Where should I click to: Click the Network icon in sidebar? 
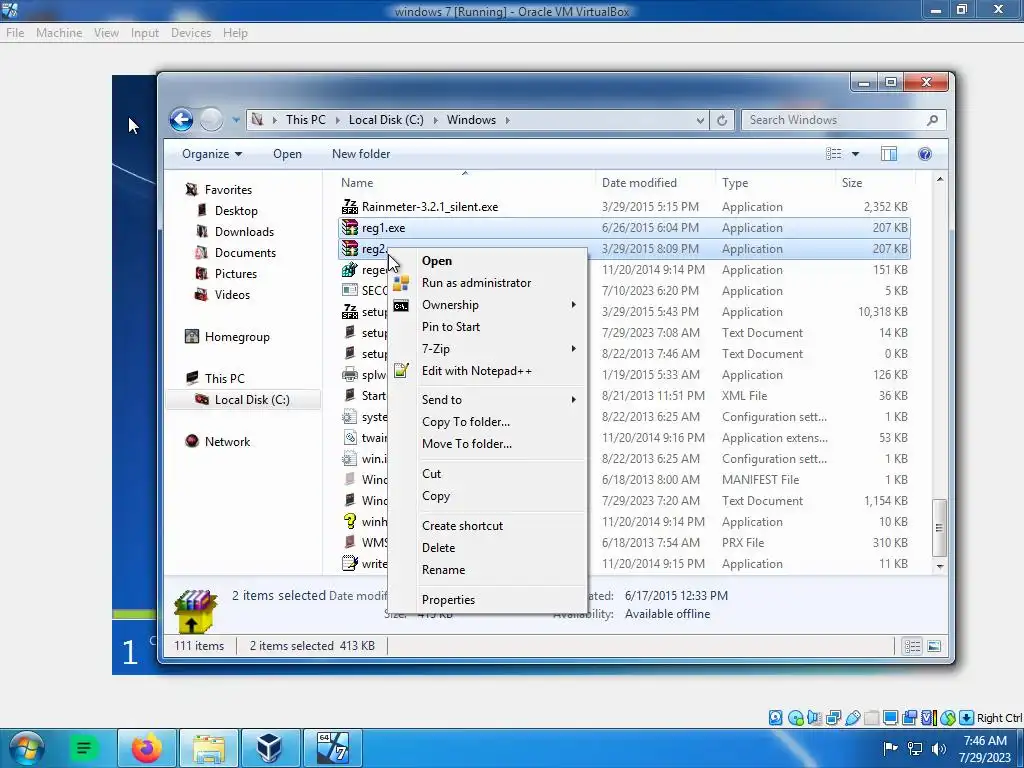(x=191, y=441)
